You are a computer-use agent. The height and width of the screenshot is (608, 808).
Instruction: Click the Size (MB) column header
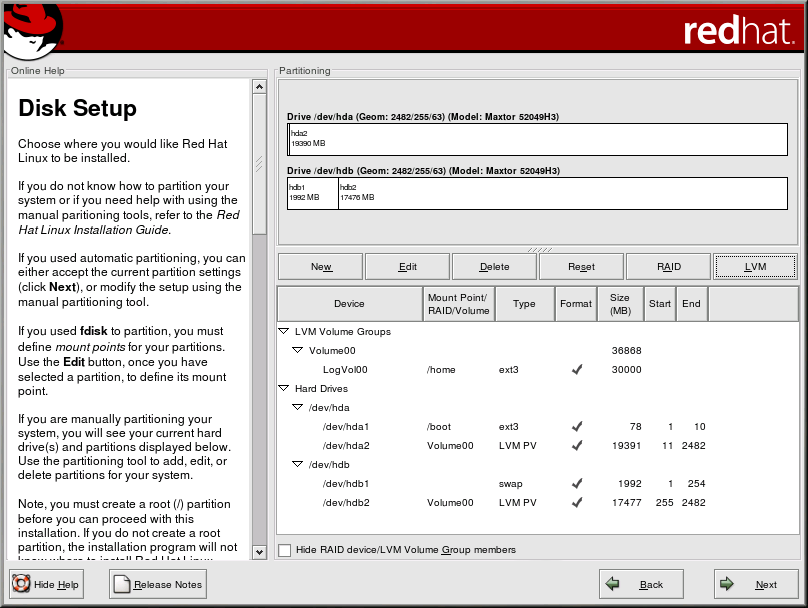620,304
